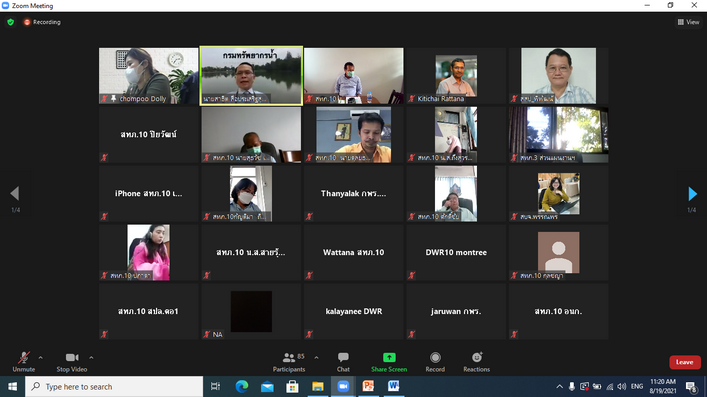Expand arrow next to Participants
Image resolution: width=707 pixels, height=397 pixels.
316,358
